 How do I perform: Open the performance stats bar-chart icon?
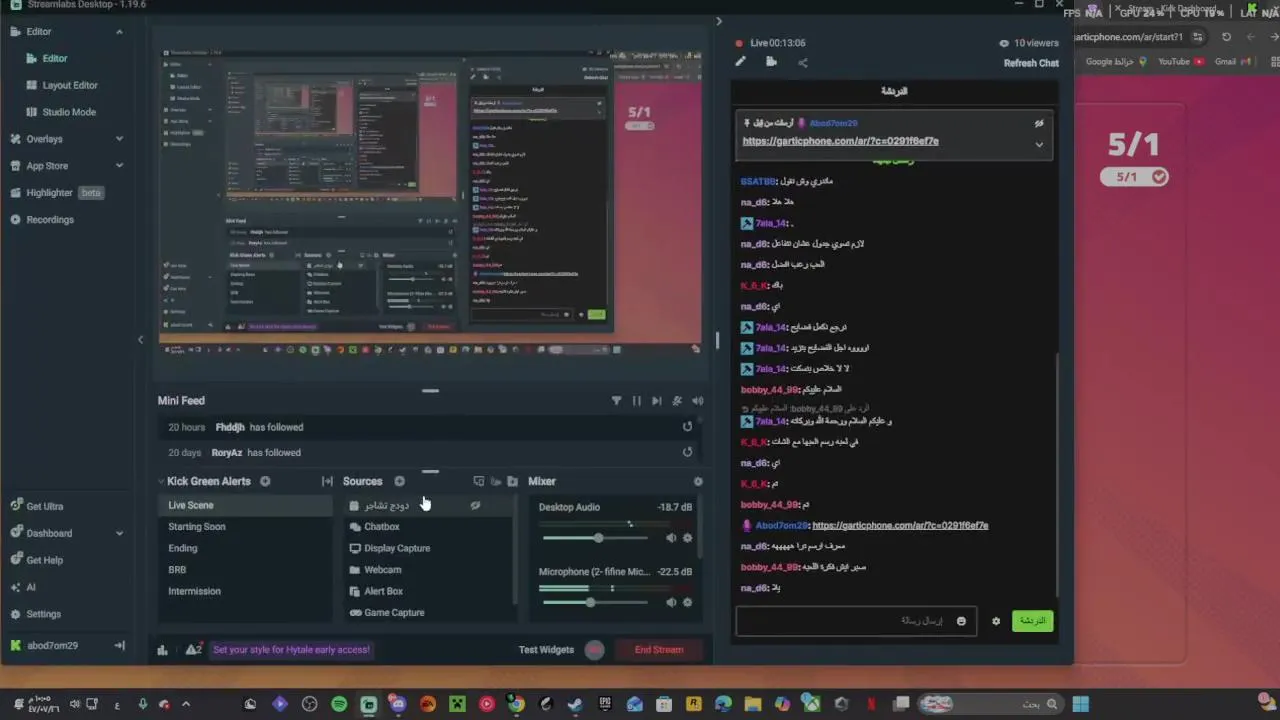162,650
